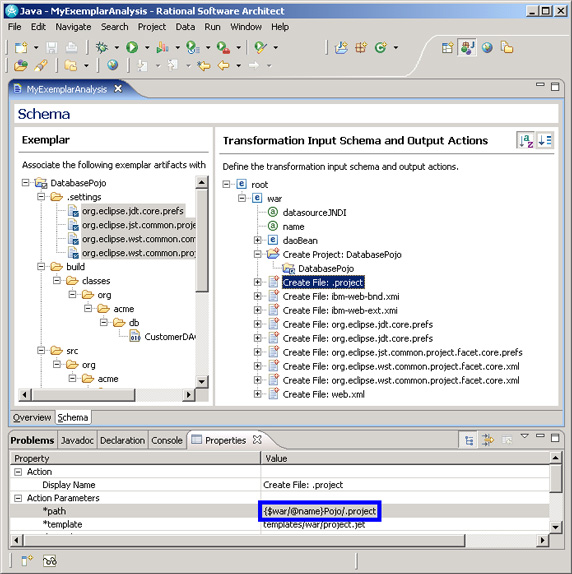
Task: Click the New Java Package icon
Action: click(x=360, y=47)
